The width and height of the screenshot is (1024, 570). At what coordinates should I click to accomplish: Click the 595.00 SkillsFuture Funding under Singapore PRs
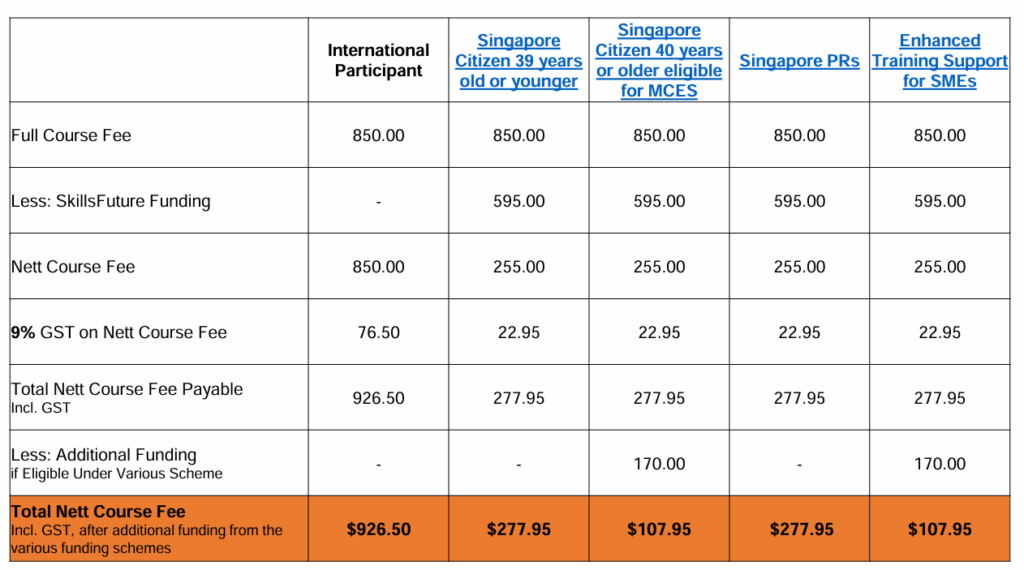coord(799,201)
